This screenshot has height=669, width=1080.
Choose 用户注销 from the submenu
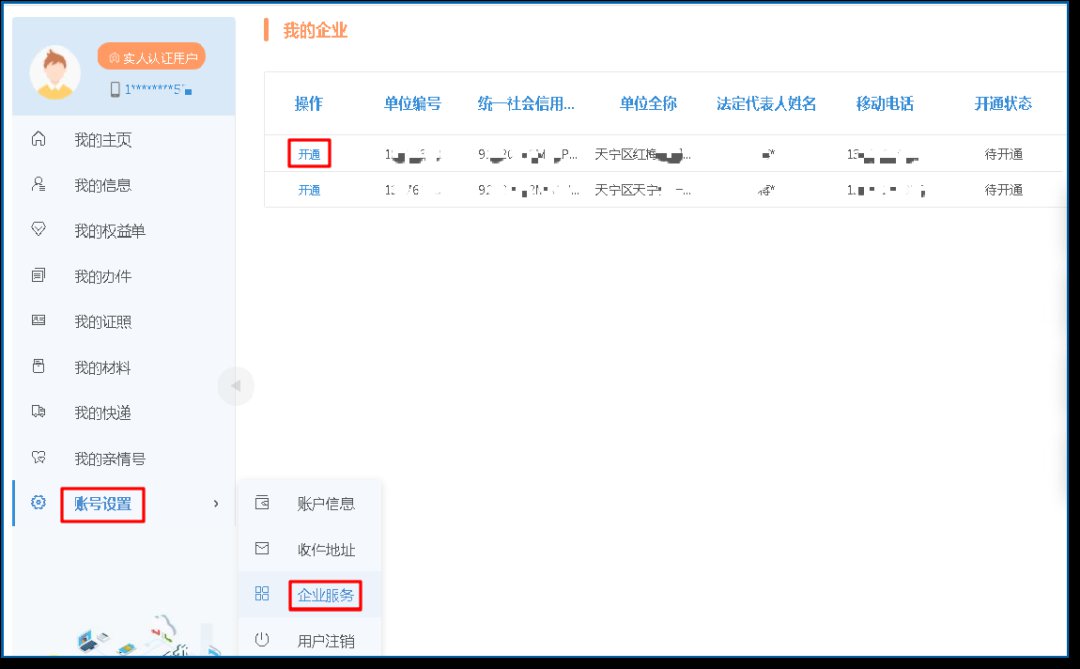(x=326, y=641)
